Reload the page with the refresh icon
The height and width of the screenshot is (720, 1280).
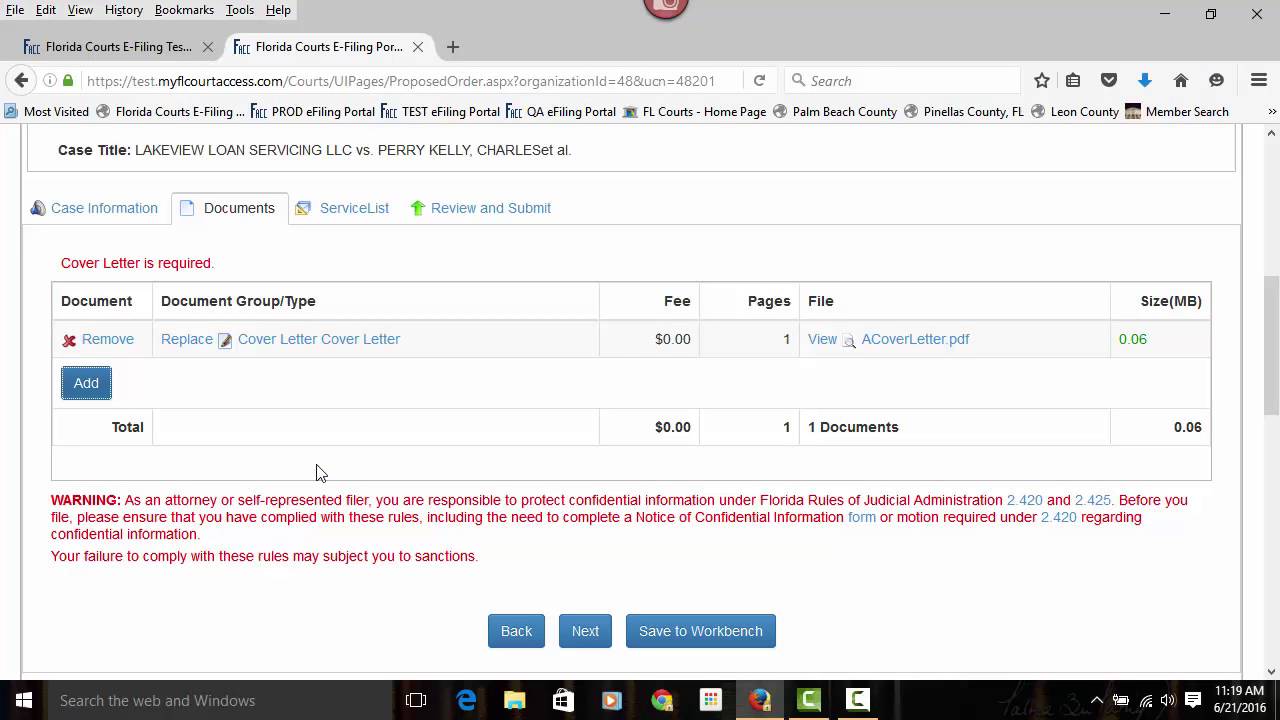click(759, 81)
